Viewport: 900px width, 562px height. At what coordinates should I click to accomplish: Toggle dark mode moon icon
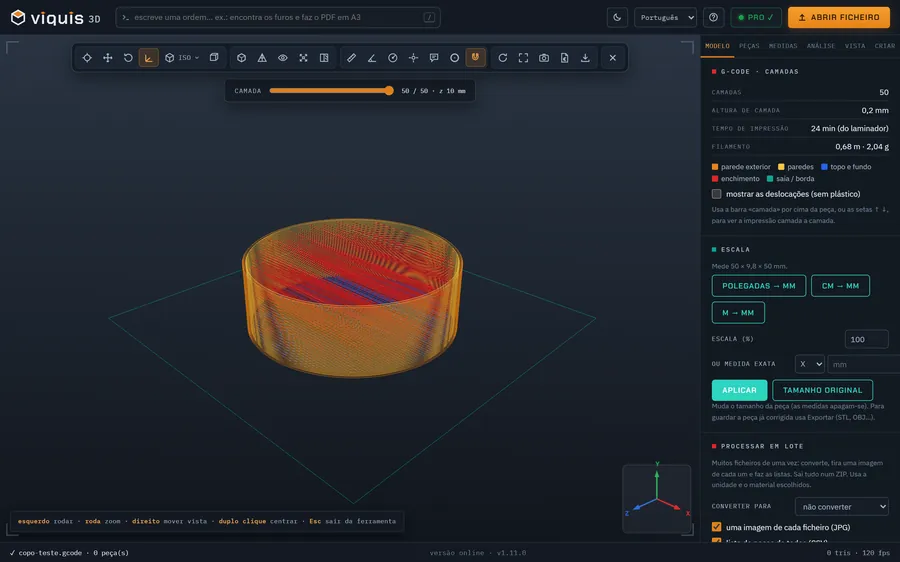click(617, 17)
